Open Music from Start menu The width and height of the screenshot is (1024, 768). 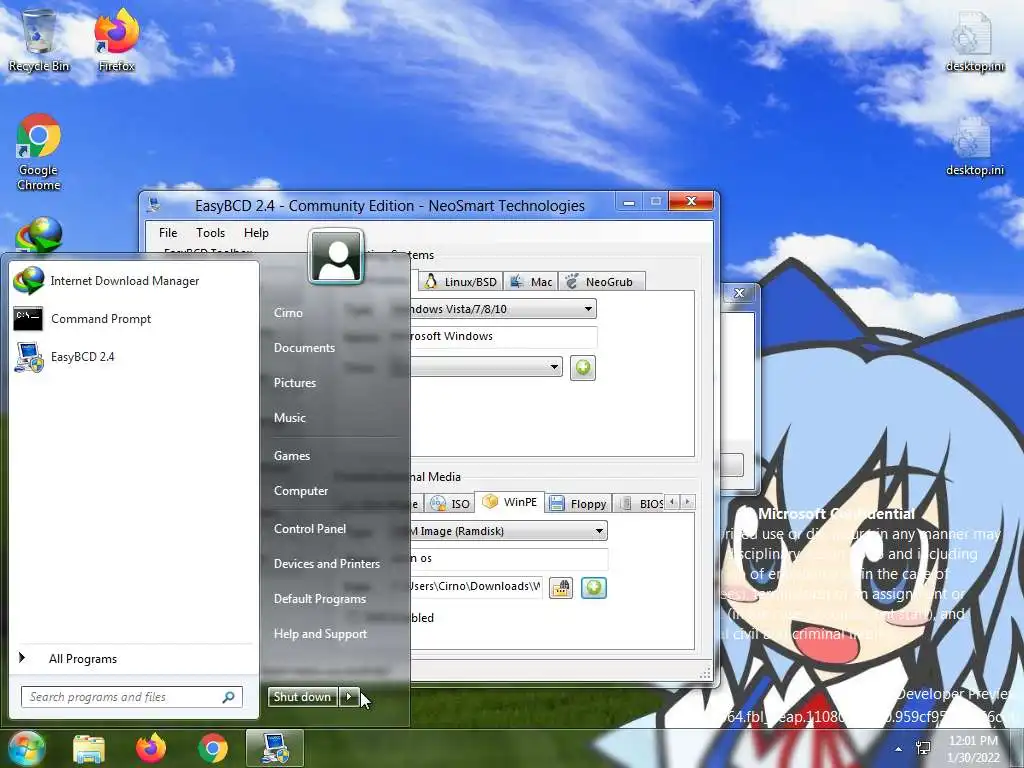289,418
